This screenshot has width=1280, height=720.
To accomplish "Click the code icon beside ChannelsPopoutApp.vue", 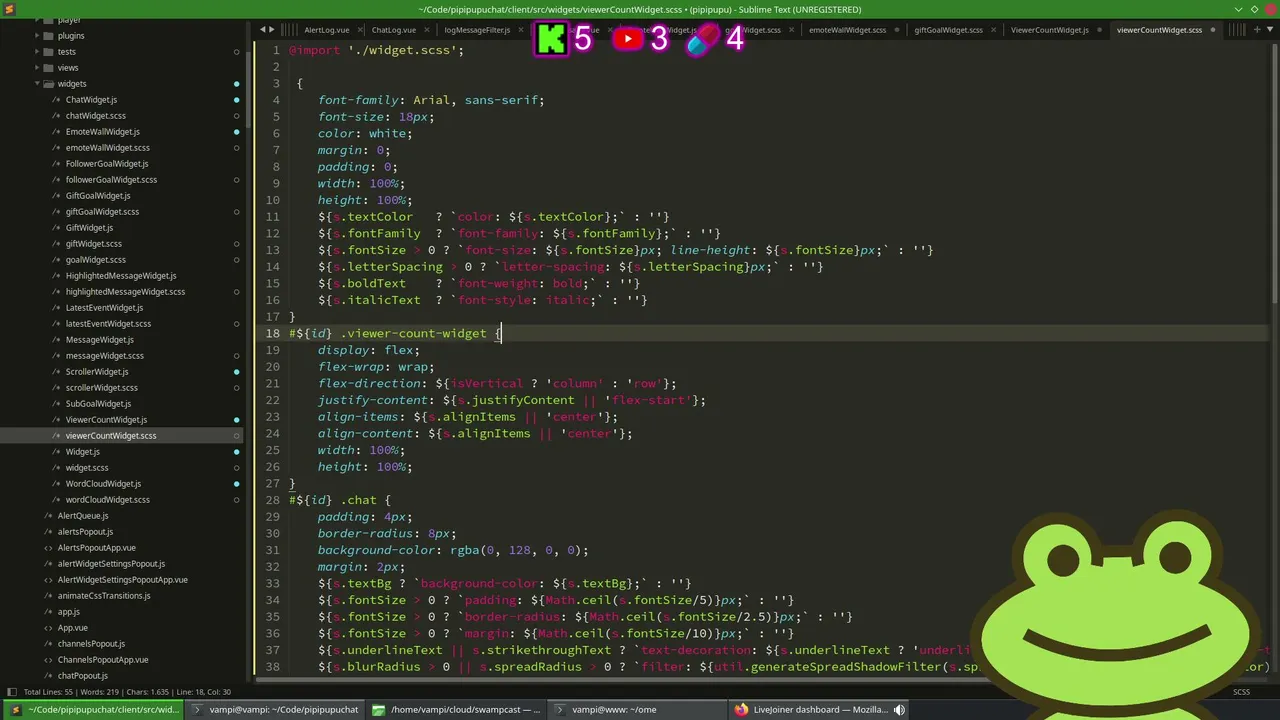I will (48, 660).
